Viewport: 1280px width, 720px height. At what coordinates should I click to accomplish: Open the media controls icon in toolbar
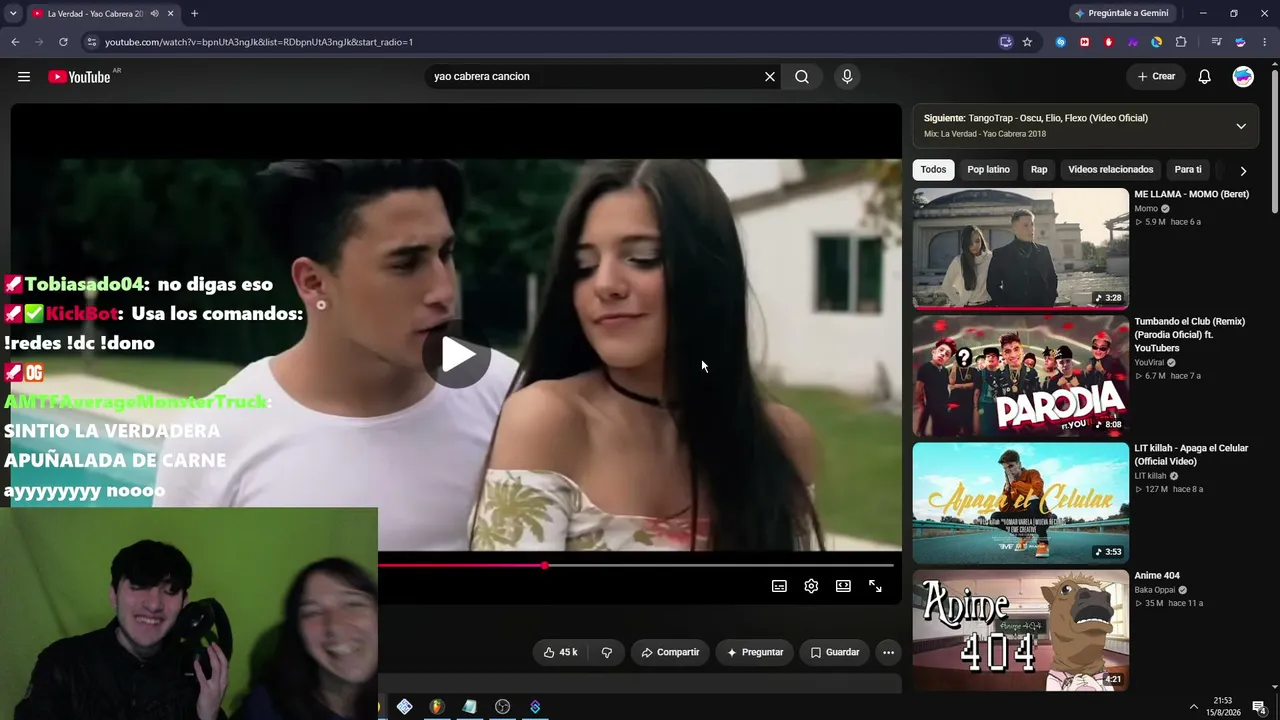[x=1215, y=42]
